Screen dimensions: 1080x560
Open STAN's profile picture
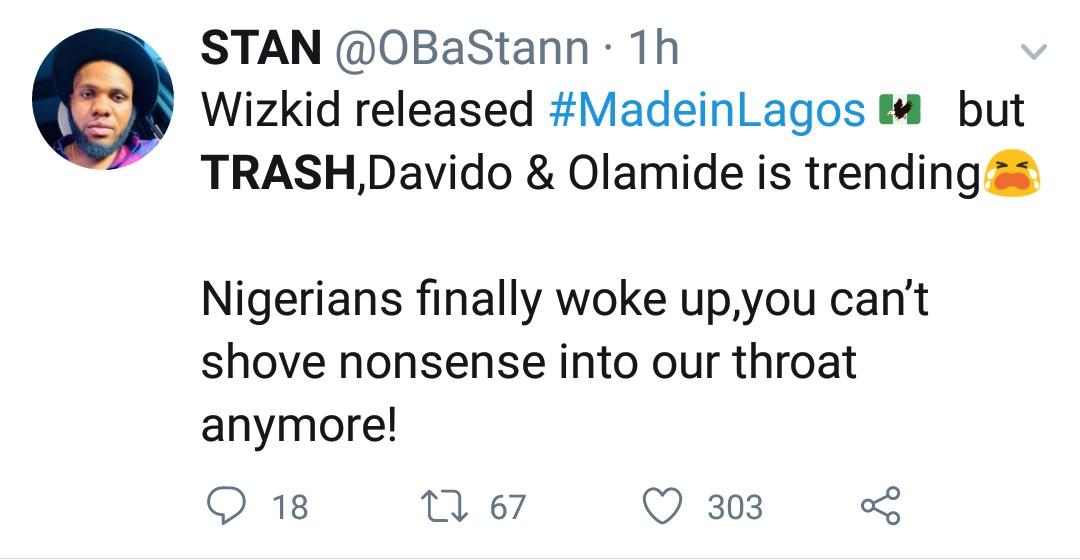point(103,99)
